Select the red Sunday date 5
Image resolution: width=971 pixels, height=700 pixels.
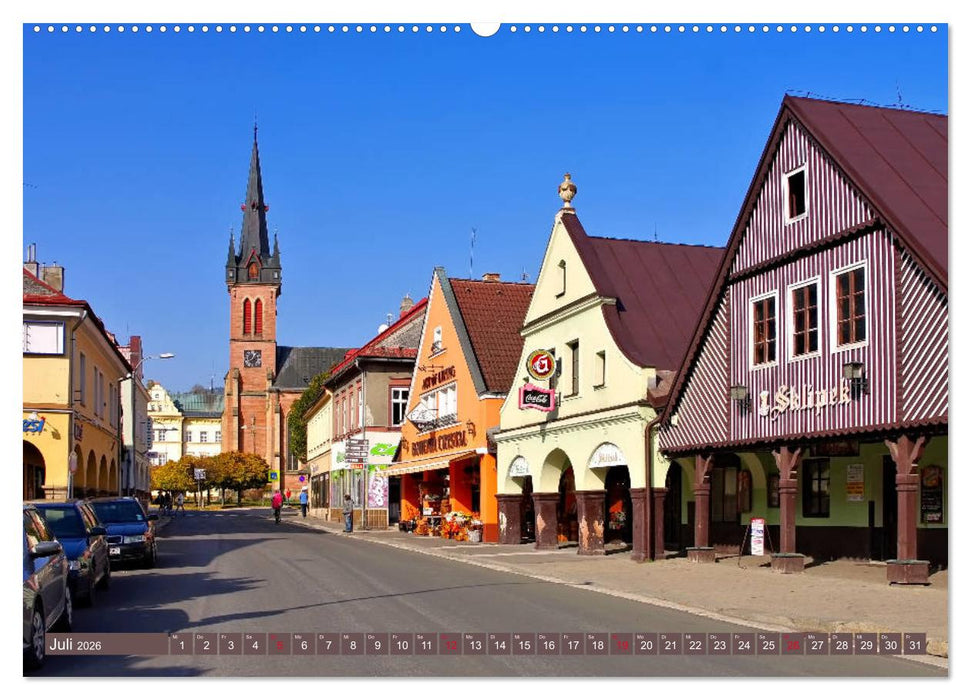point(280,647)
